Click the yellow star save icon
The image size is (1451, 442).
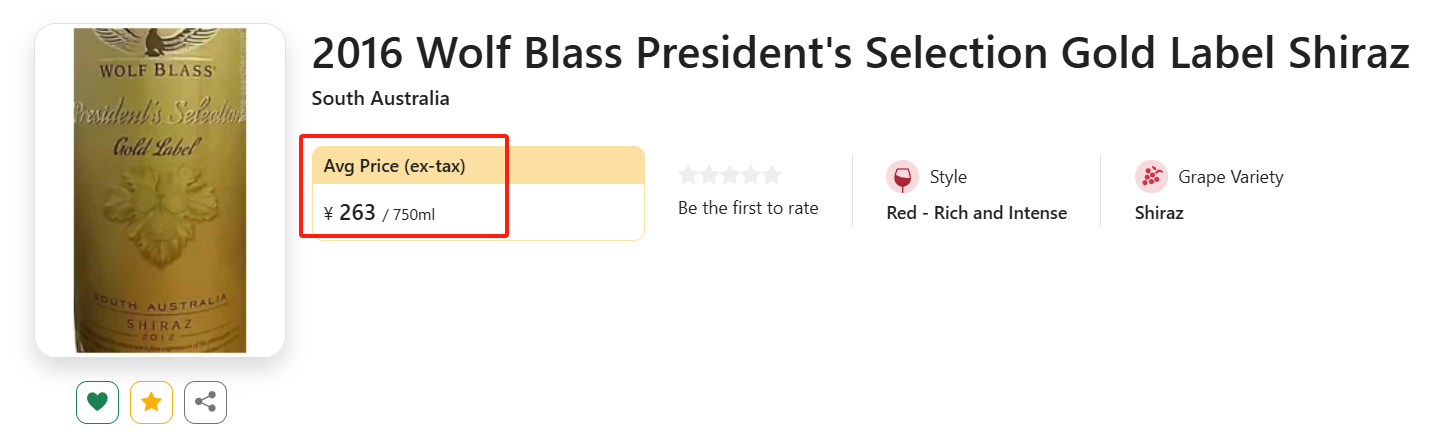pyautogui.click(x=151, y=402)
